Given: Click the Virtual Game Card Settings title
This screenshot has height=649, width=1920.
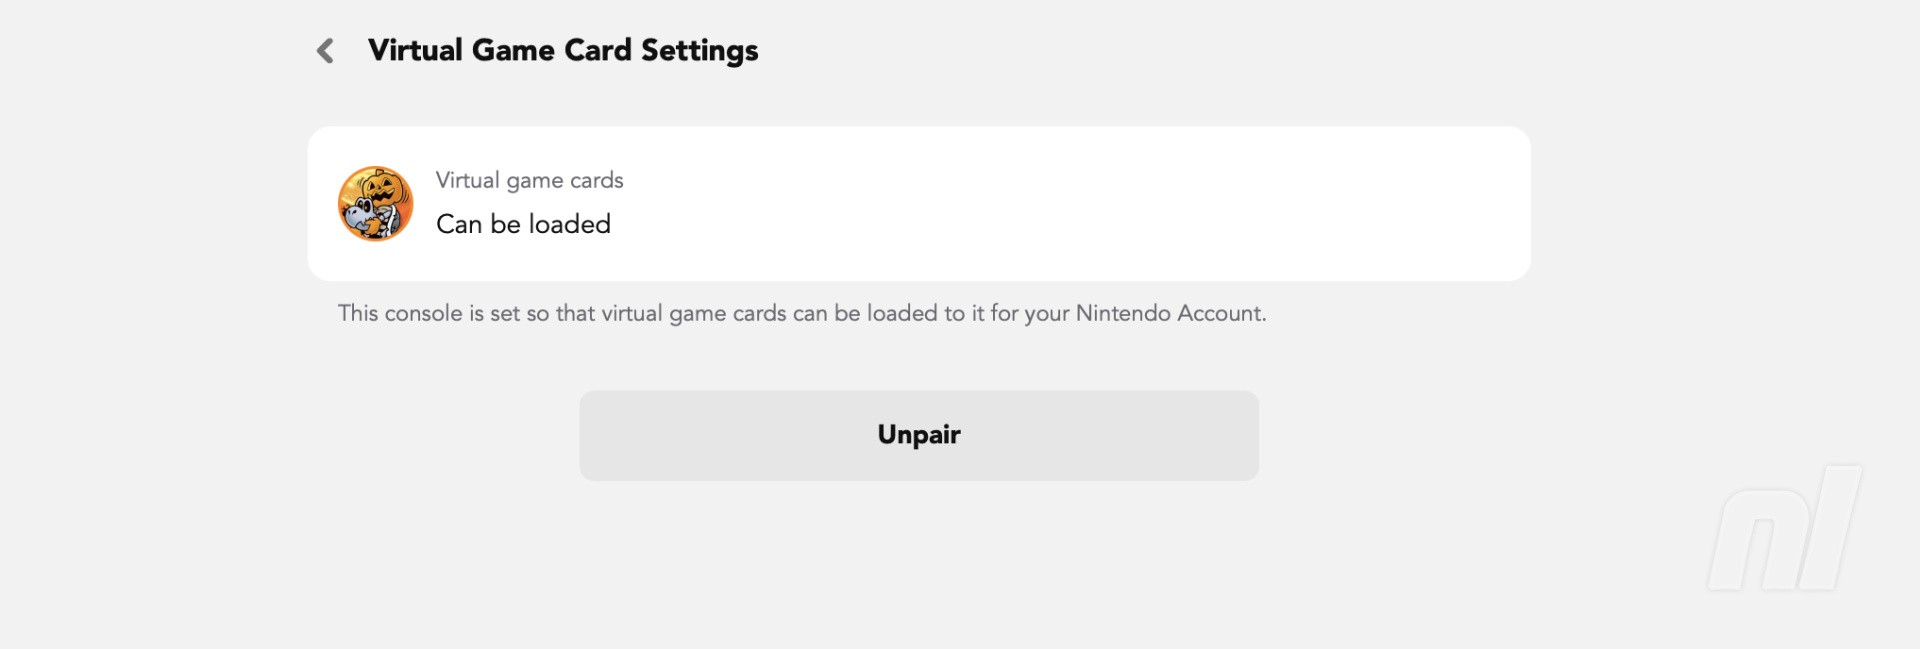Looking at the screenshot, I should click(562, 50).
